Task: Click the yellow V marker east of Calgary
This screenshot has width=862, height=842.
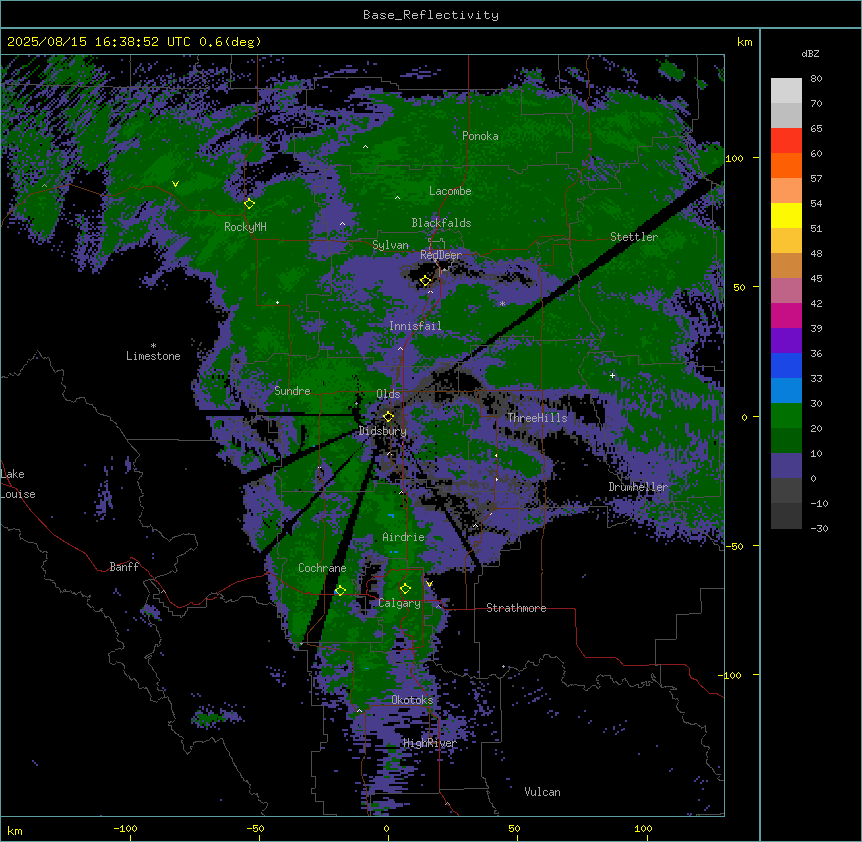Action: click(429, 584)
